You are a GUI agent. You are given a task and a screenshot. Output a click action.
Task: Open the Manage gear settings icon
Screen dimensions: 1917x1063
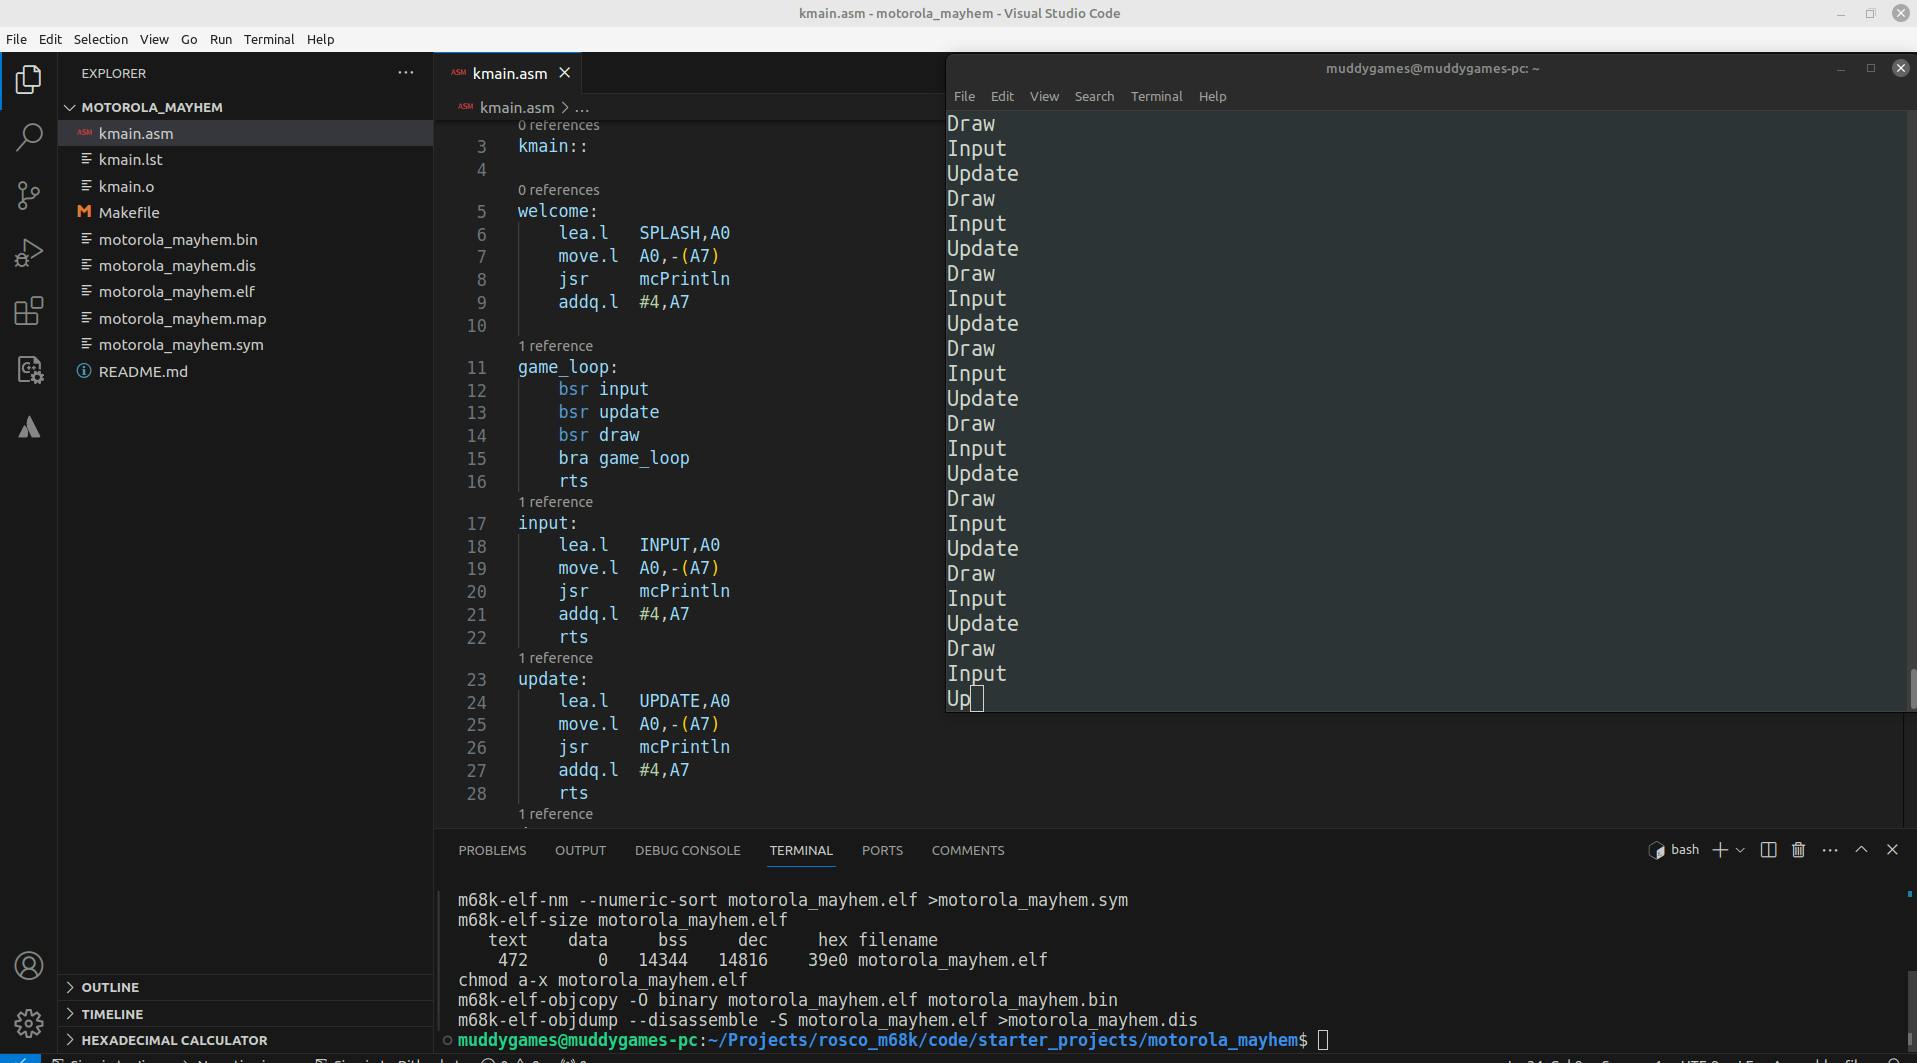coord(29,1023)
